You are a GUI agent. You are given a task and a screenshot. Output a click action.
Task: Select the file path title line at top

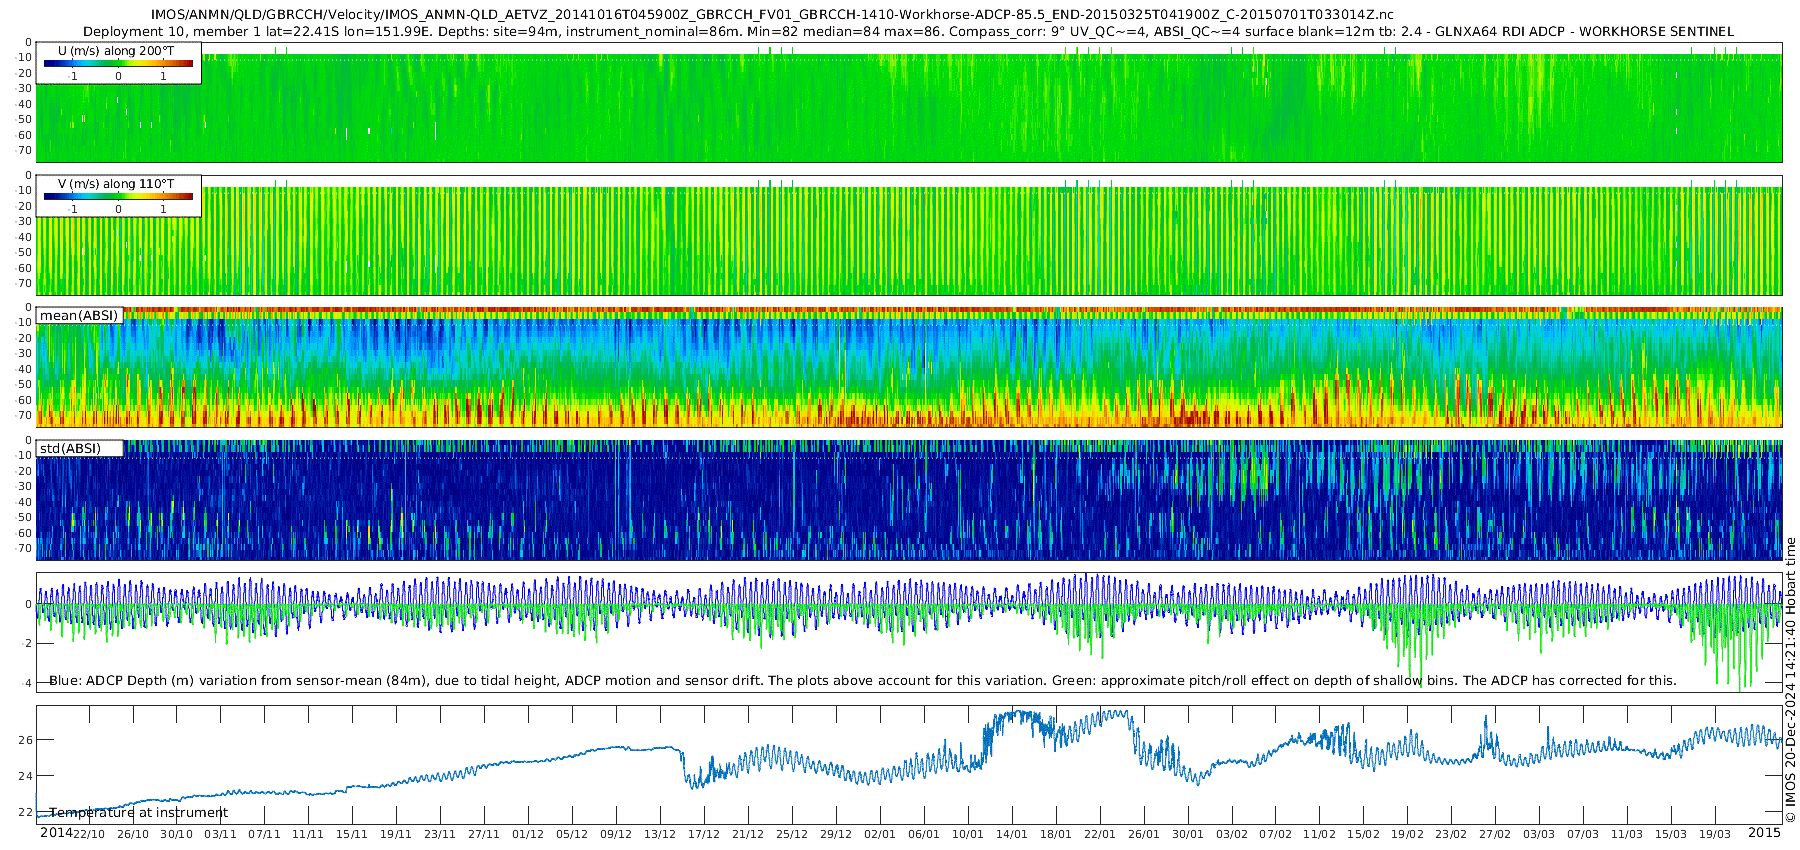point(772,15)
